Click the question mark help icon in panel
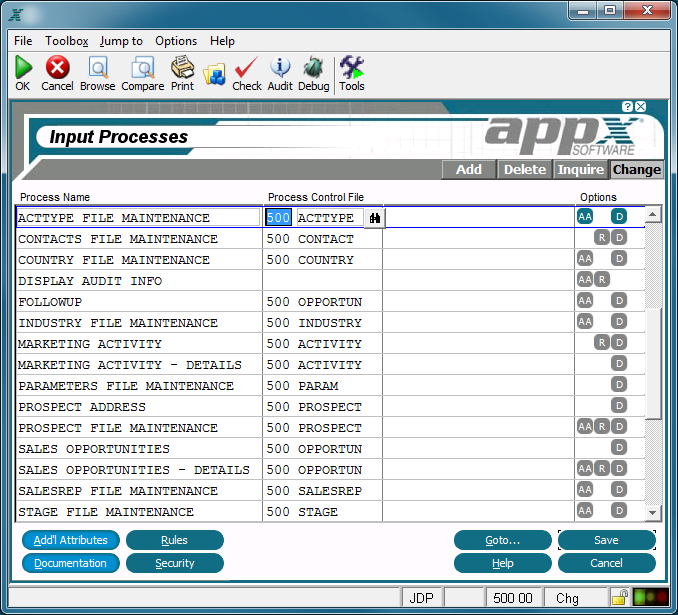Viewport: 678px width, 615px height. point(627,106)
